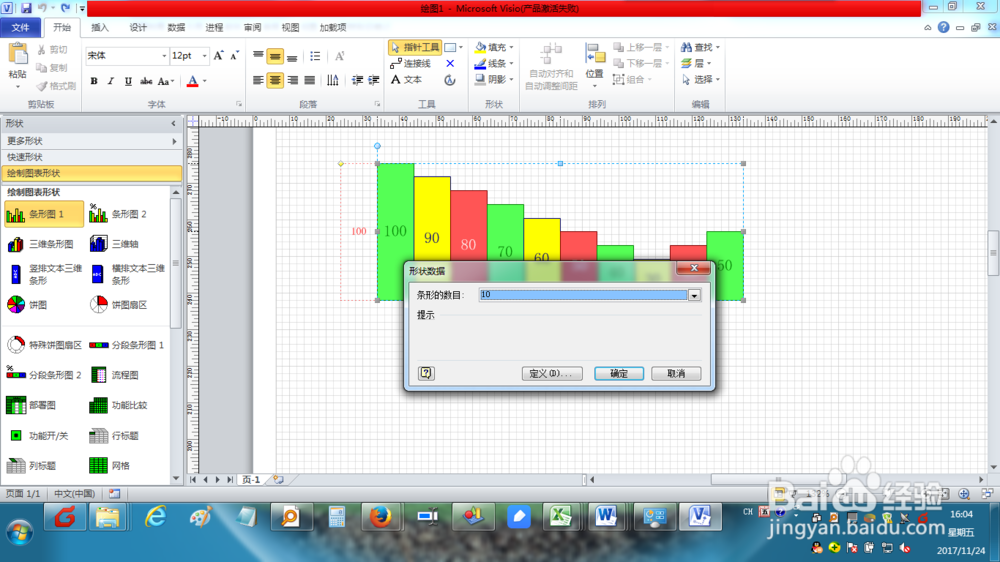The height and width of the screenshot is (562, 1000).
Task: Toggle strikethrough formatting
Action: 146,81
